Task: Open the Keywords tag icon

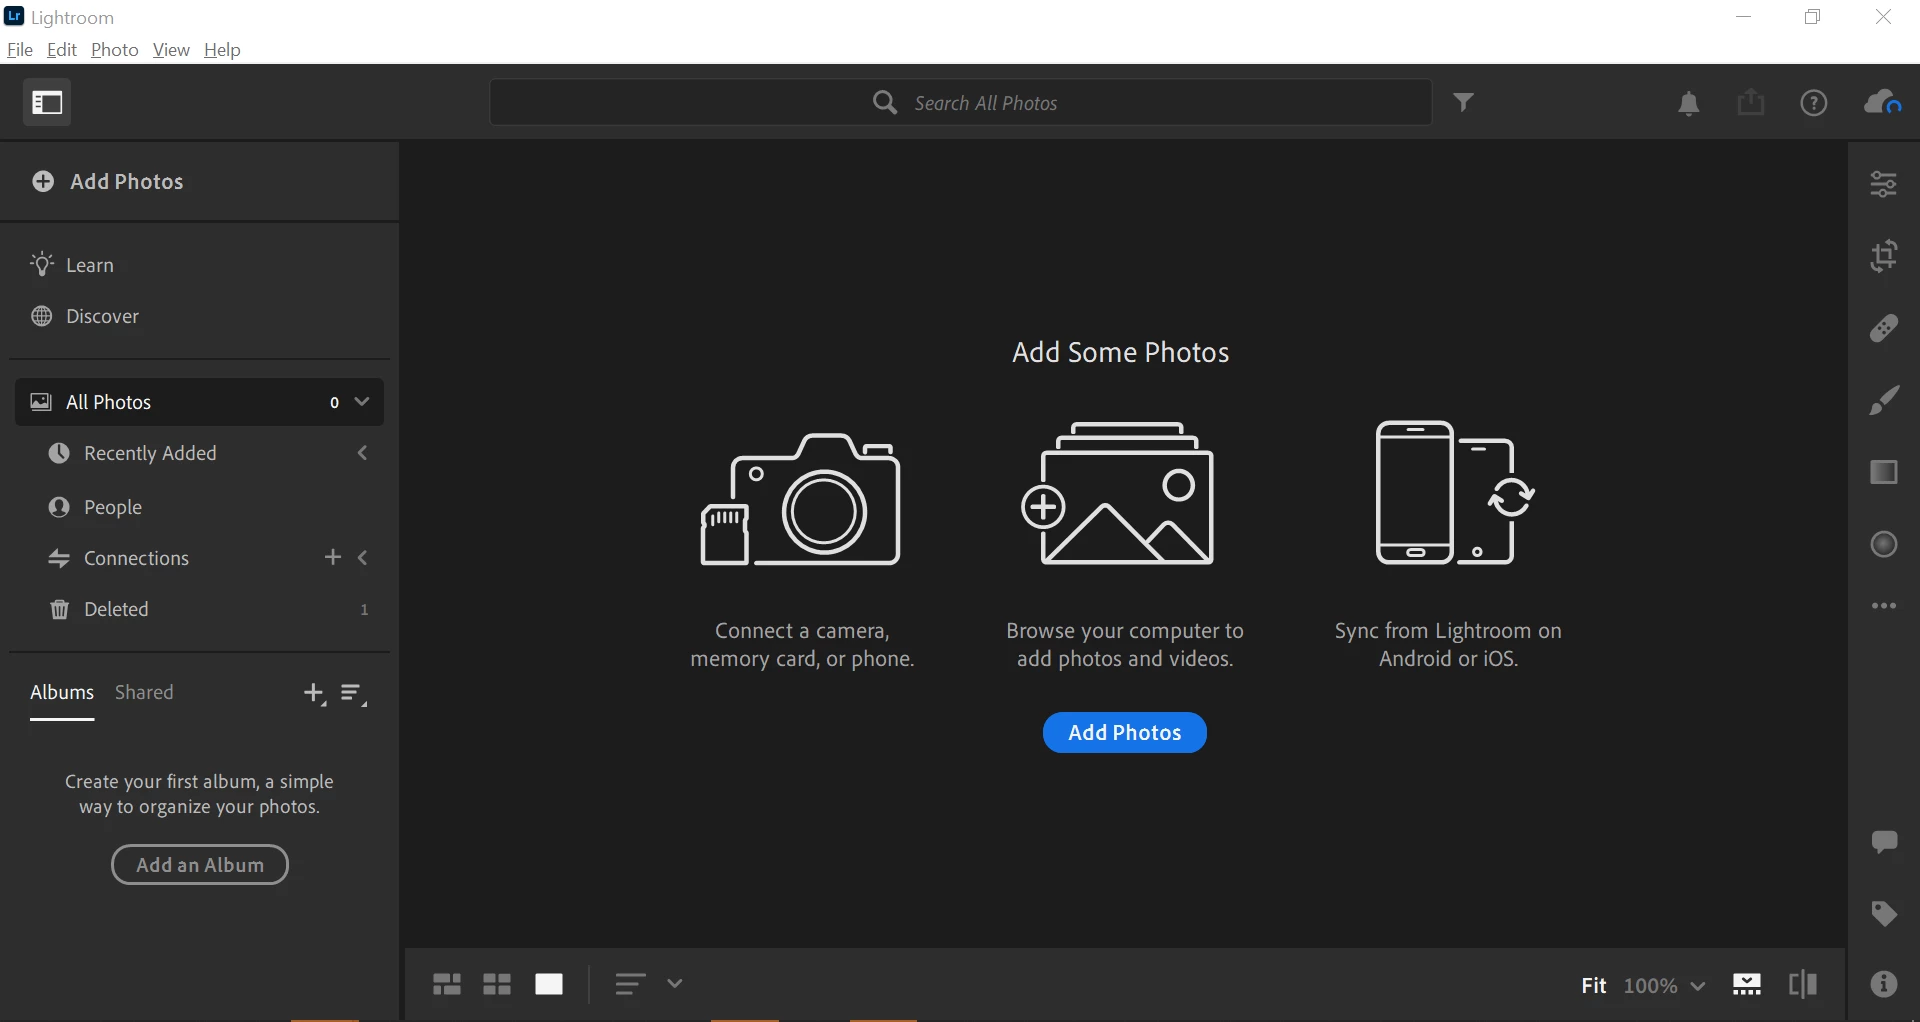Action: (x=1884, y=914)
